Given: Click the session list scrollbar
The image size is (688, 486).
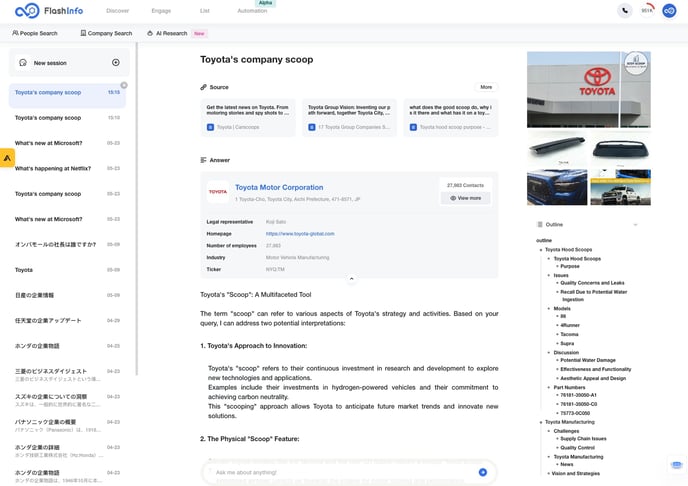Looking at the screenshot, I should tap(136, 209).
